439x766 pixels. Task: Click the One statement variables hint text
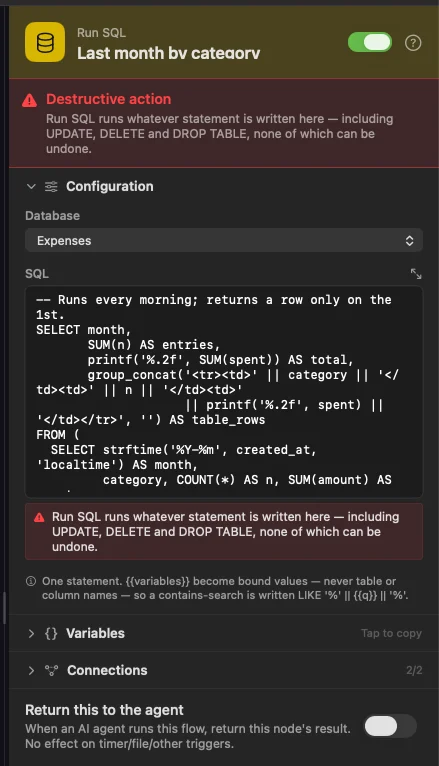(x=225, y=588)
